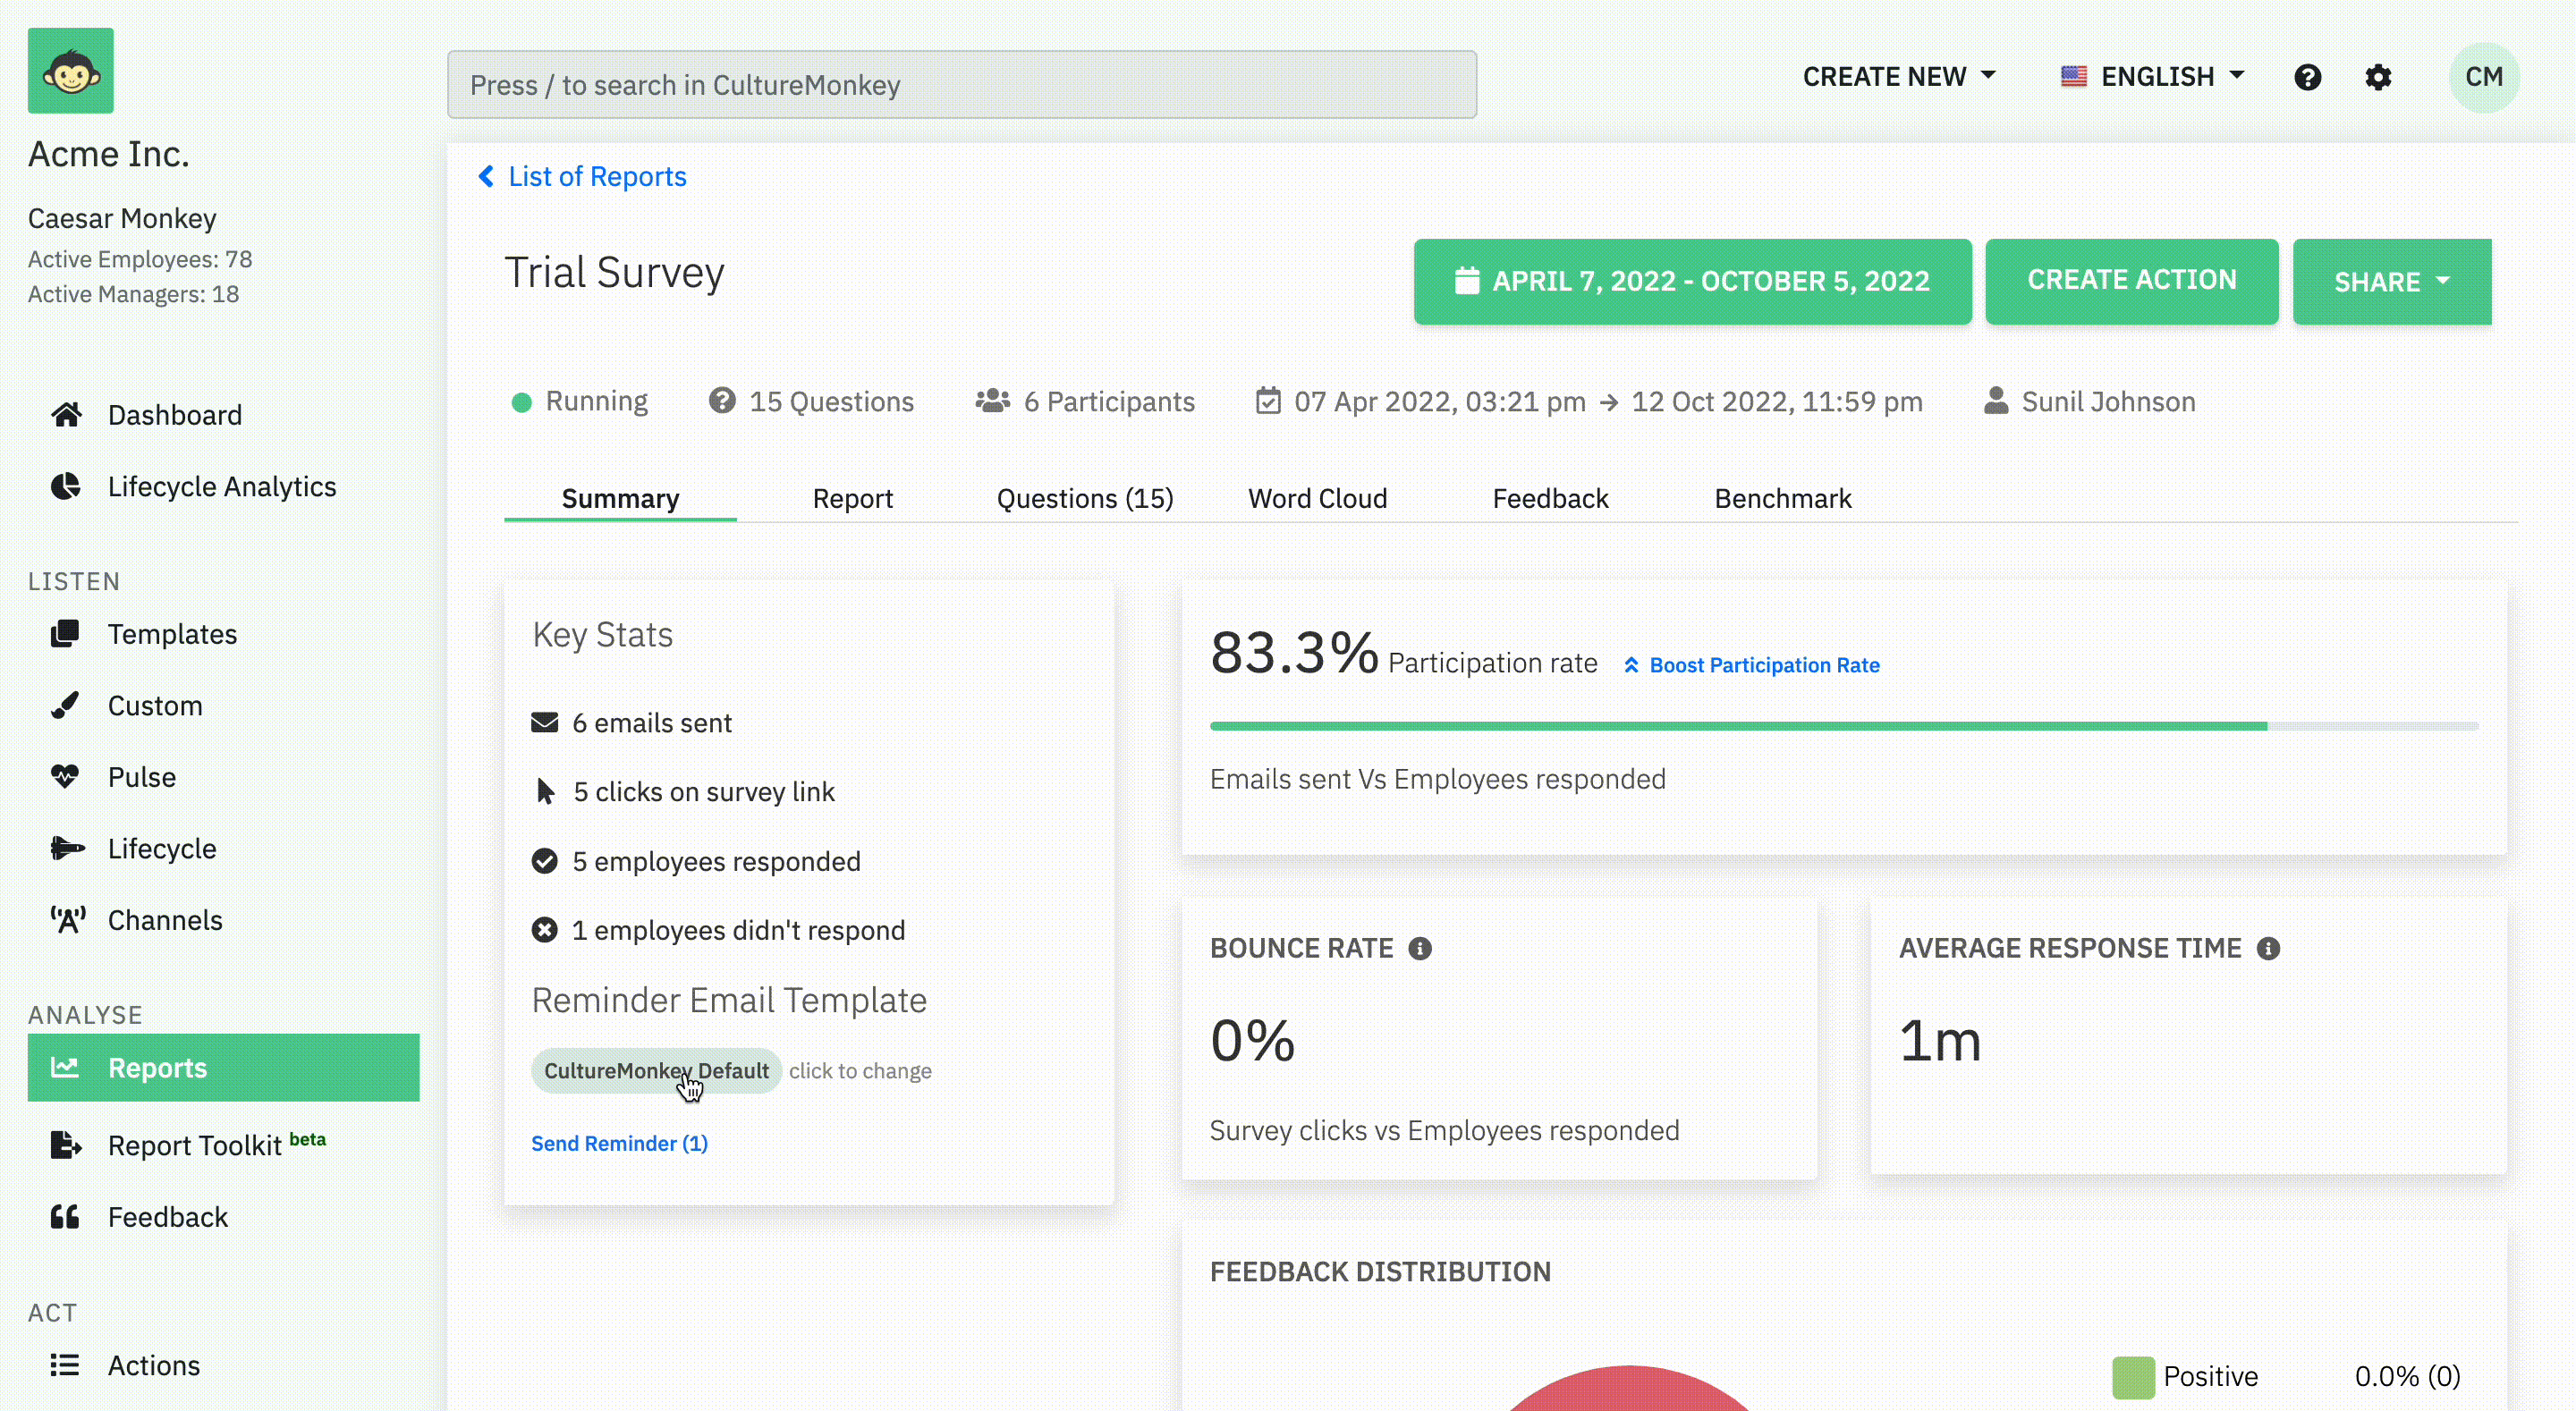The image size is (2576, 1411).
Task: Switch to the Benchmark tab
Action: (1784, 499)
